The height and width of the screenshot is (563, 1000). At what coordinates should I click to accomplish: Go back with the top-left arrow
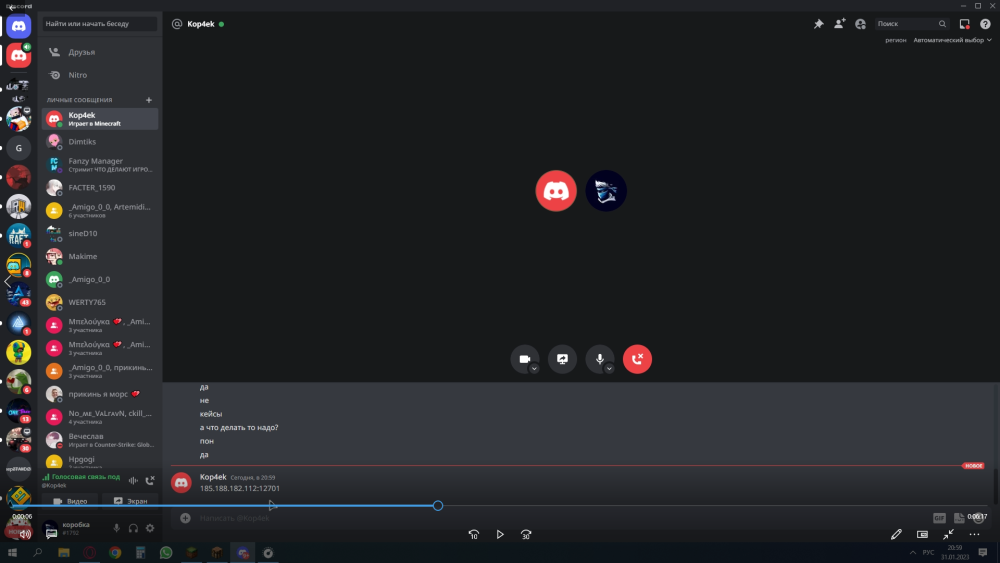(11, 7)
